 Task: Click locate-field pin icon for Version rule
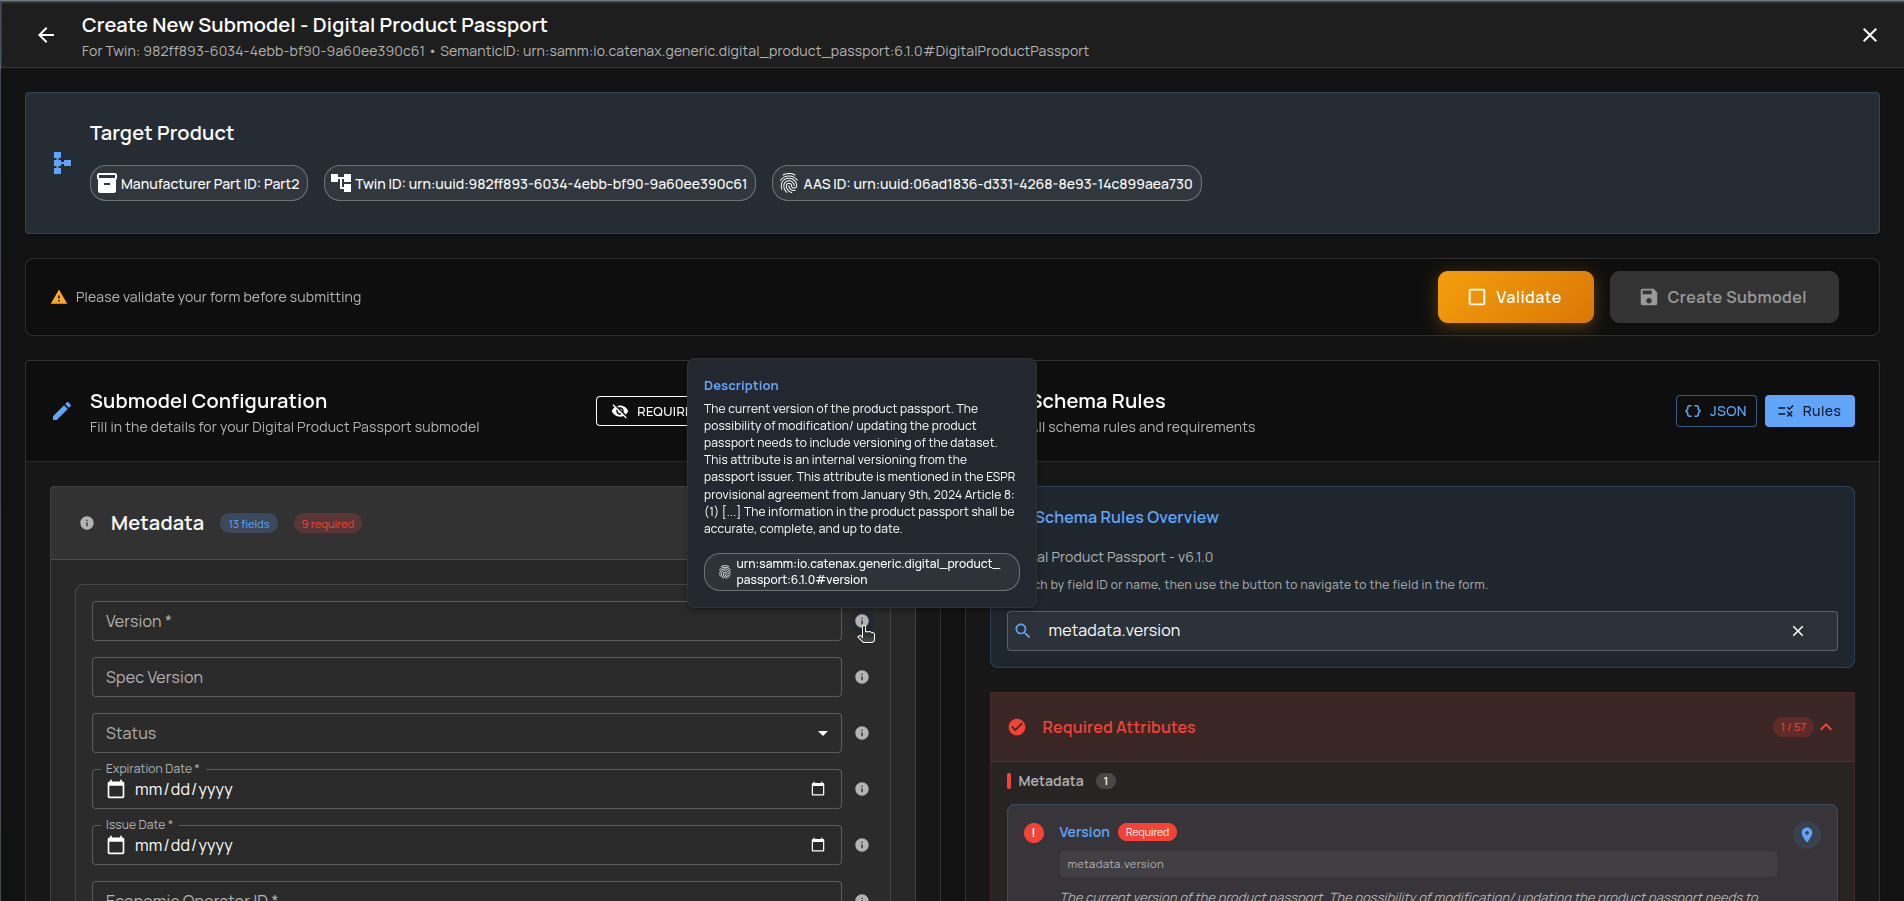(1806, 834)
